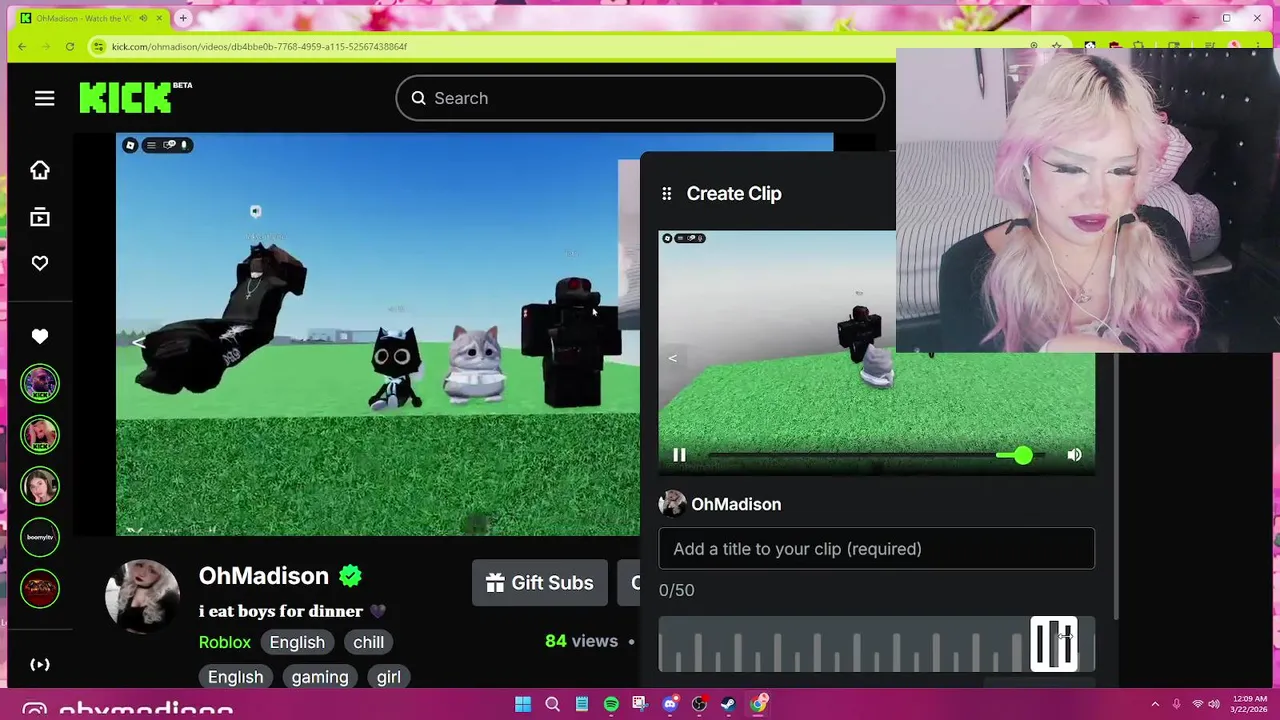Click the site info icon in address bar
The height and width of the screenshot is (720, 1280).
point(98,46)
